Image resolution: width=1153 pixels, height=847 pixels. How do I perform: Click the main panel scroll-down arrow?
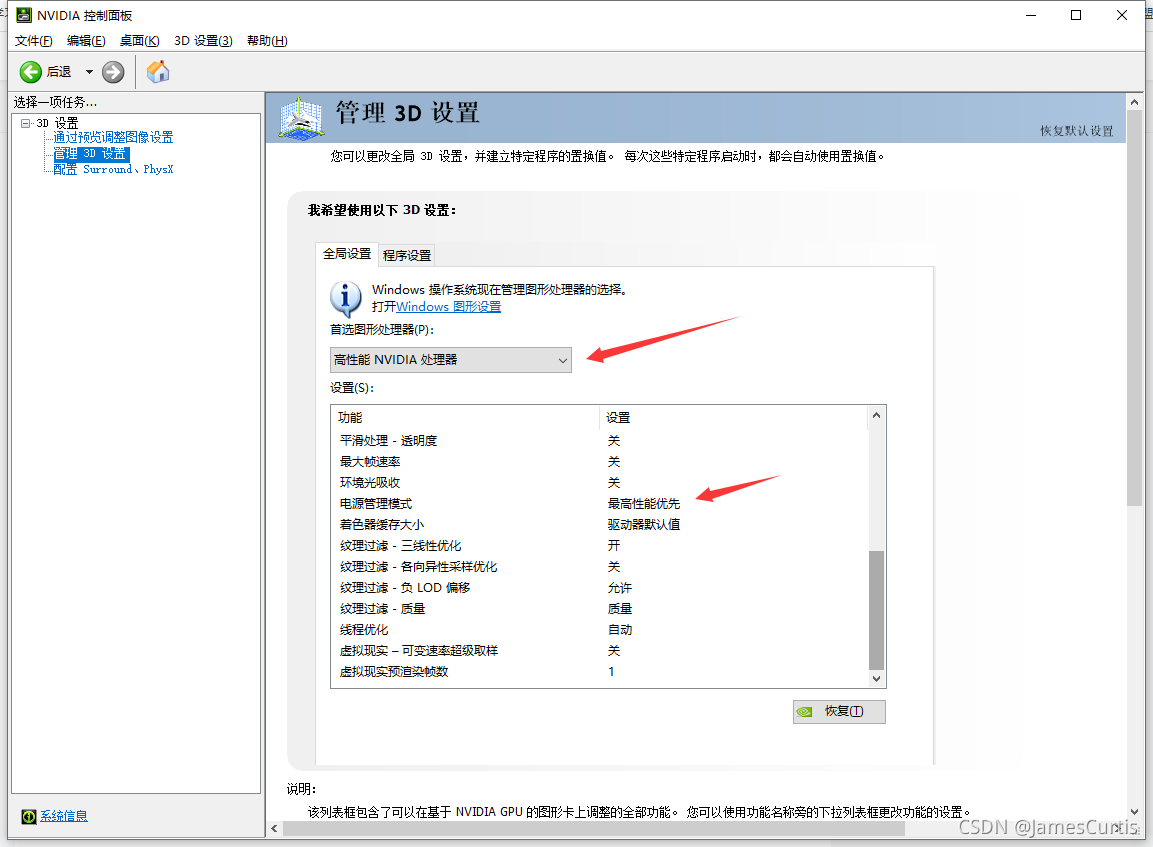coord(1134,812)
